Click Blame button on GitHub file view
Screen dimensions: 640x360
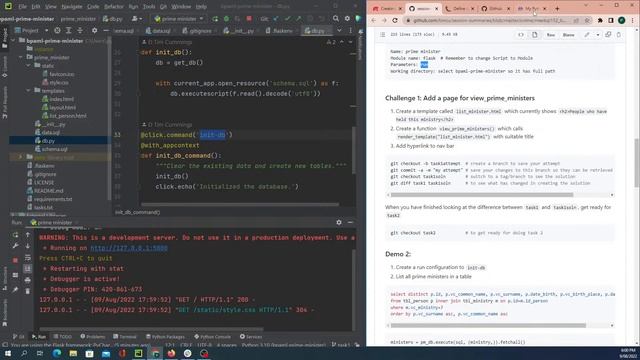[568, 35]
